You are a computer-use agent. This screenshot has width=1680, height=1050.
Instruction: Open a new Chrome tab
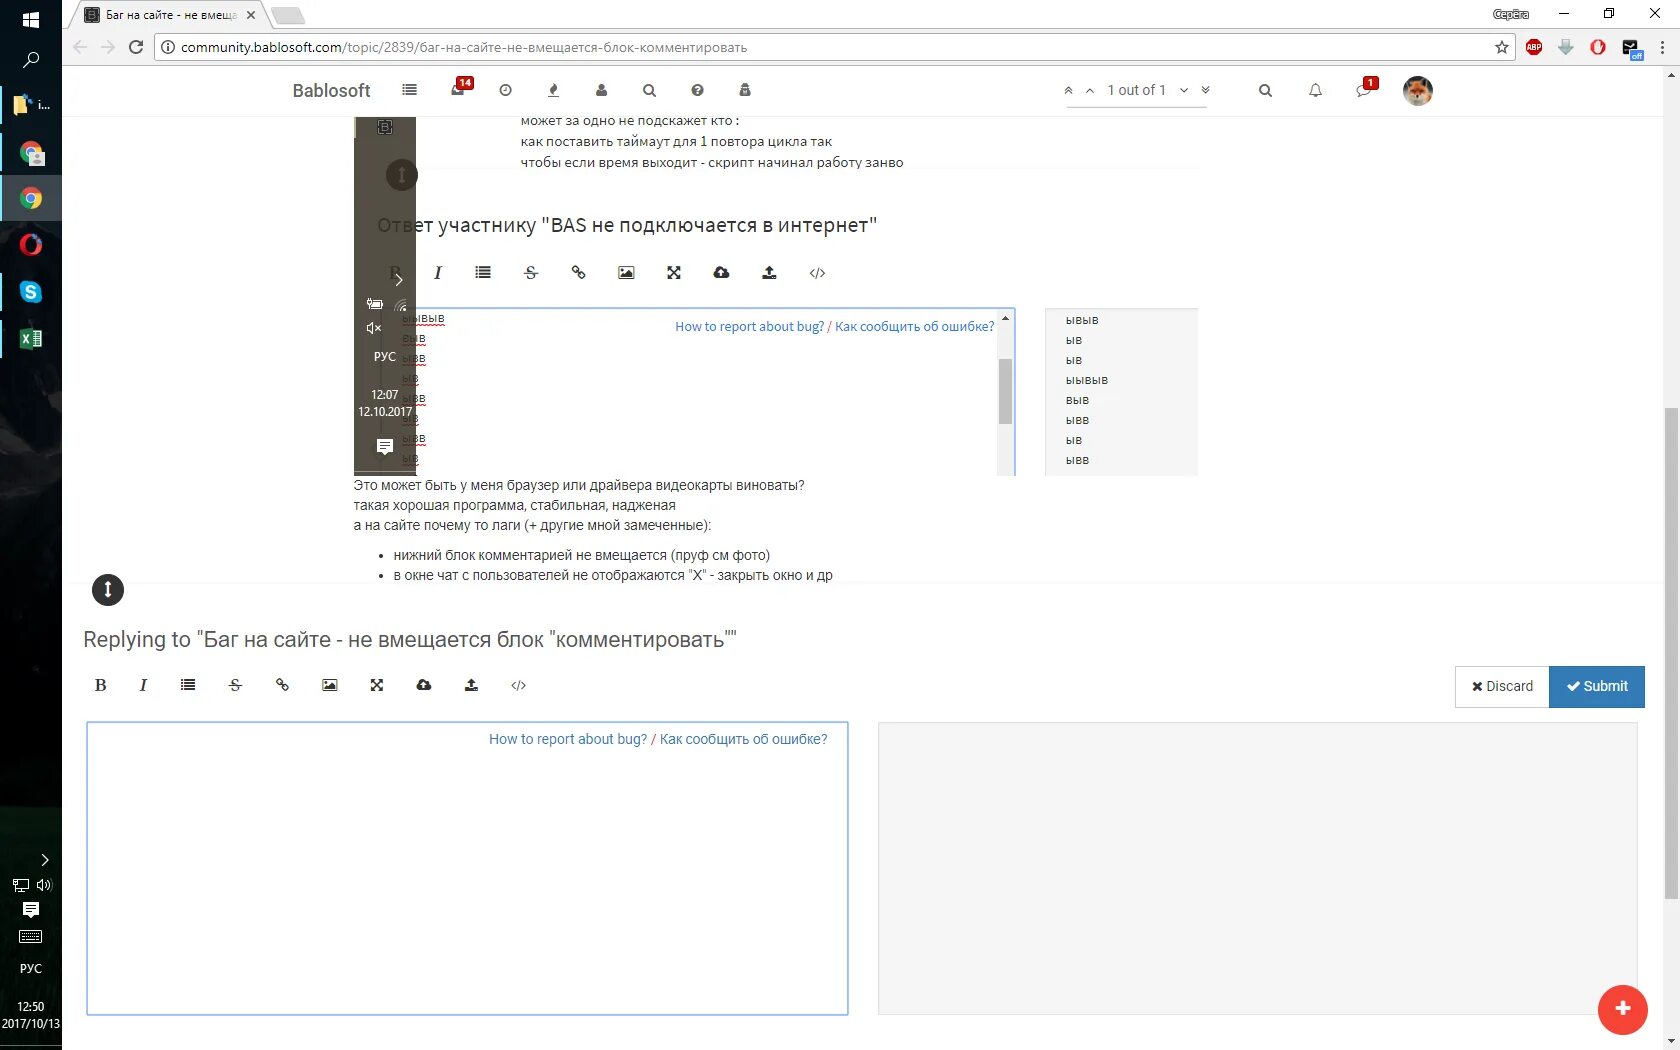(x=287, y=15)
